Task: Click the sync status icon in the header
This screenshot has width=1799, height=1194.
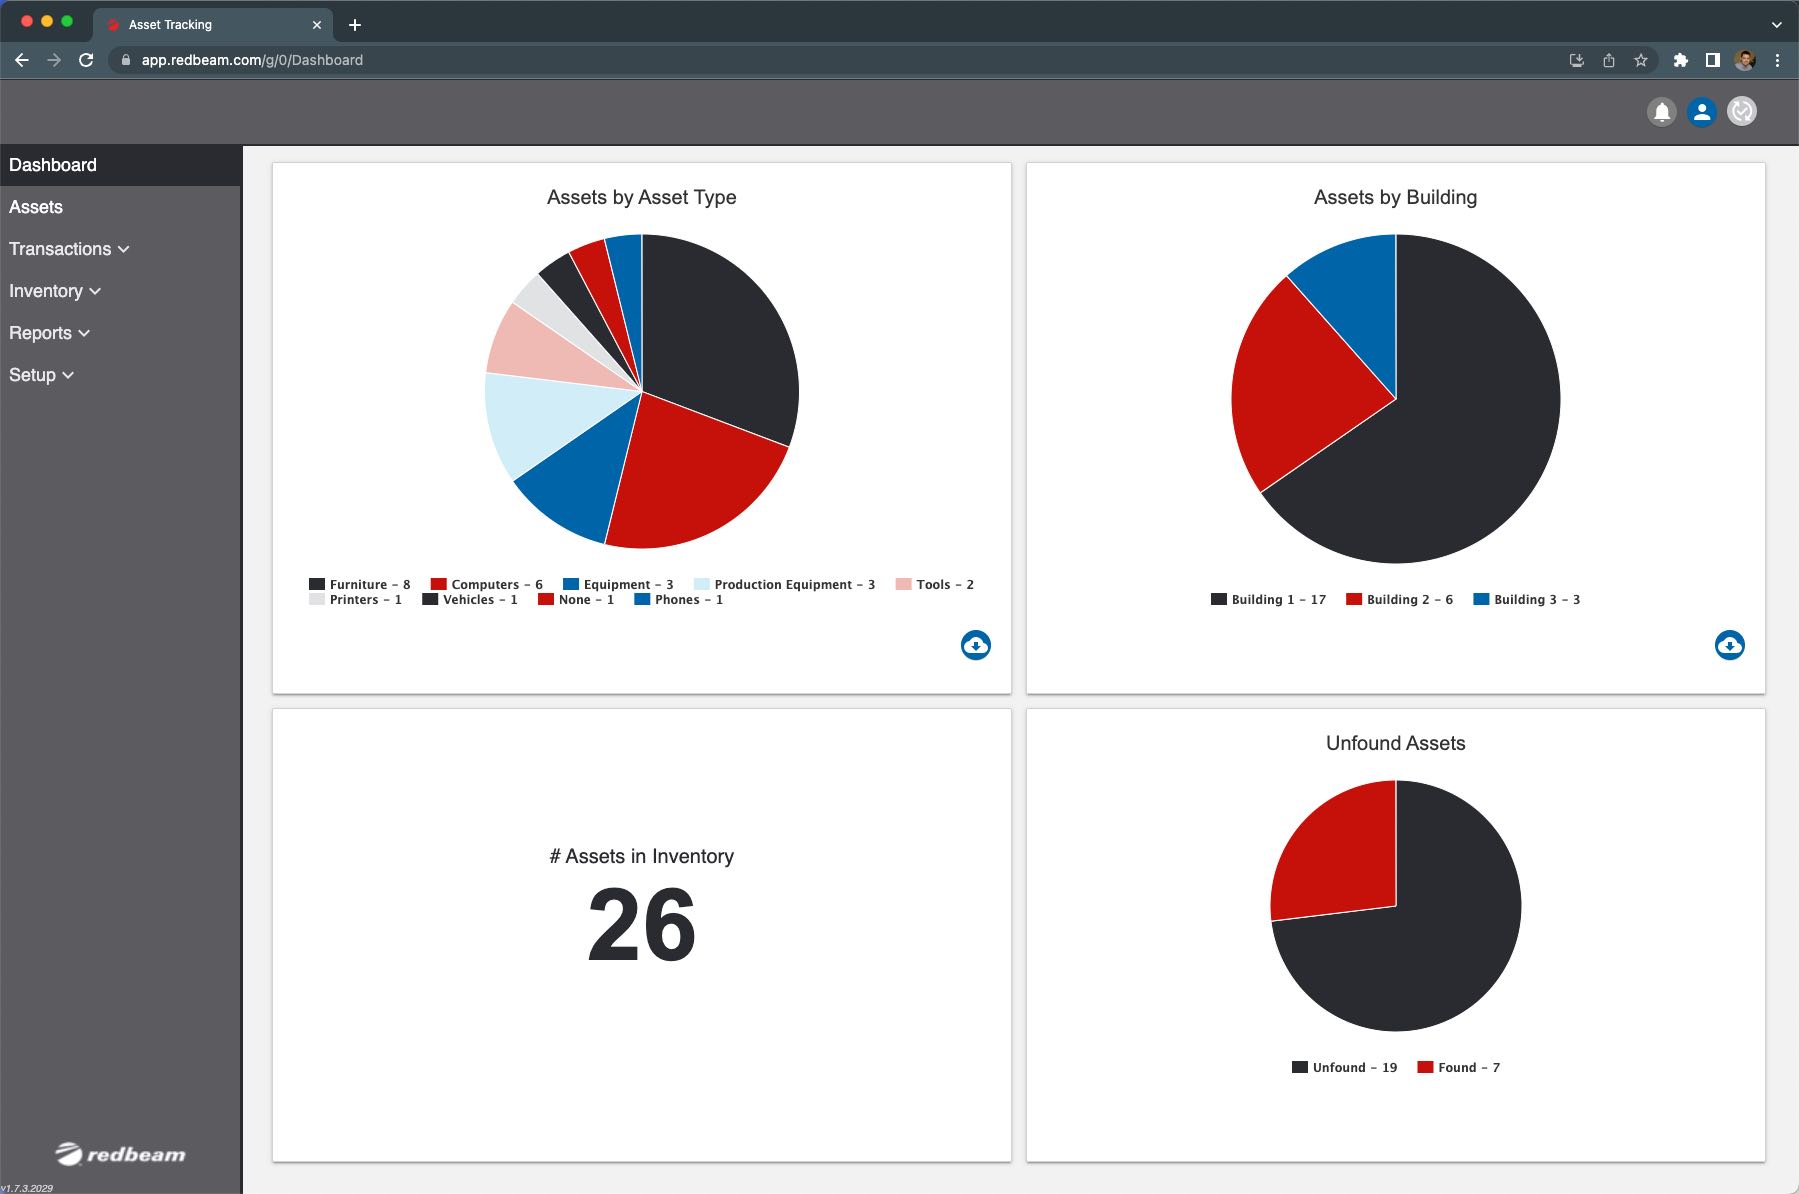Action: point(1741,111)
